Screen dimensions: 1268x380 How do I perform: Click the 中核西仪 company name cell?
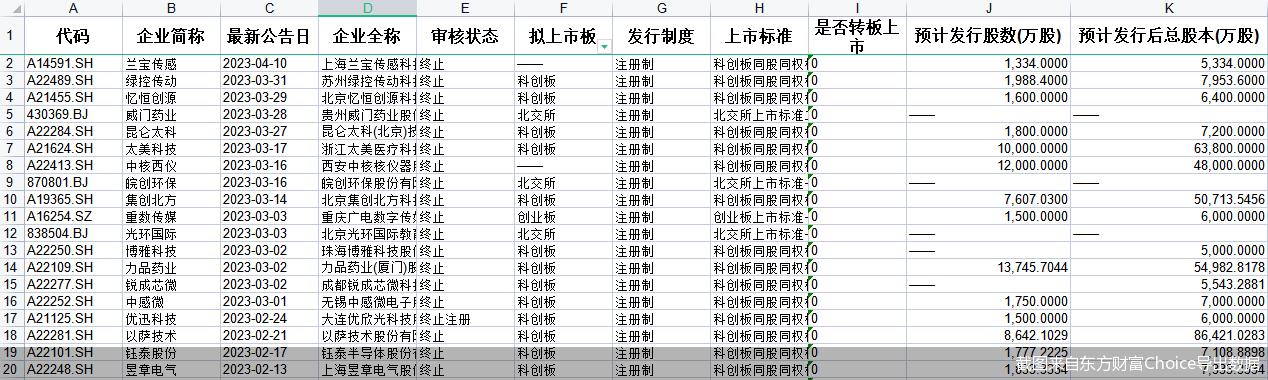click(170, 166)
